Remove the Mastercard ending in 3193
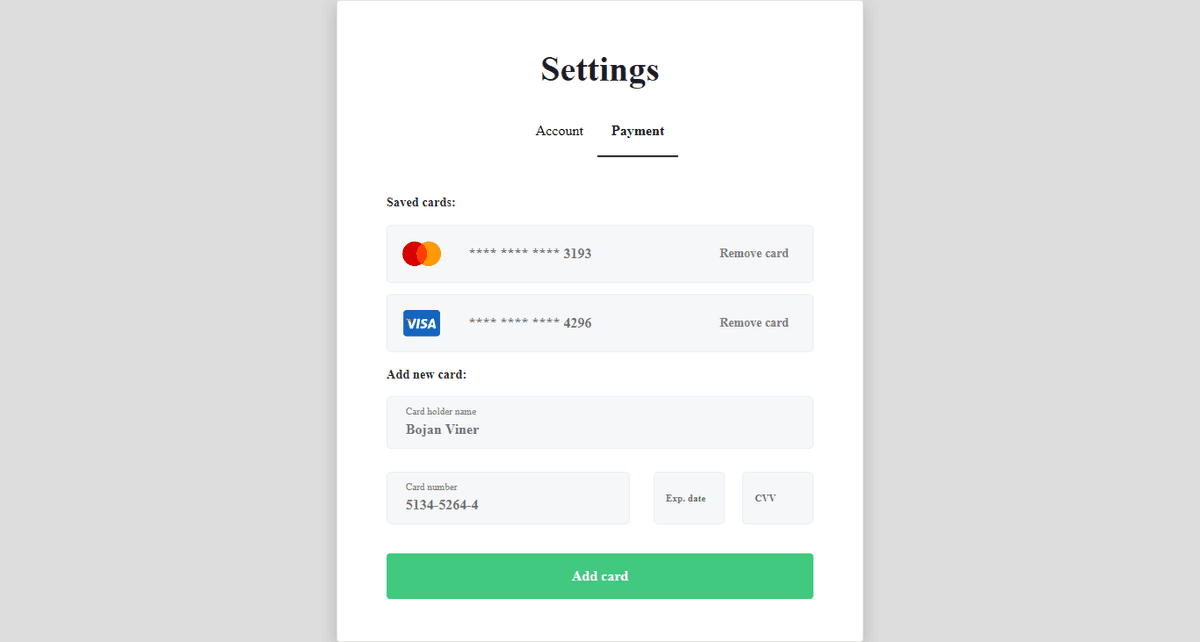The image size is (1200, 642). click(x=754, y=253)
